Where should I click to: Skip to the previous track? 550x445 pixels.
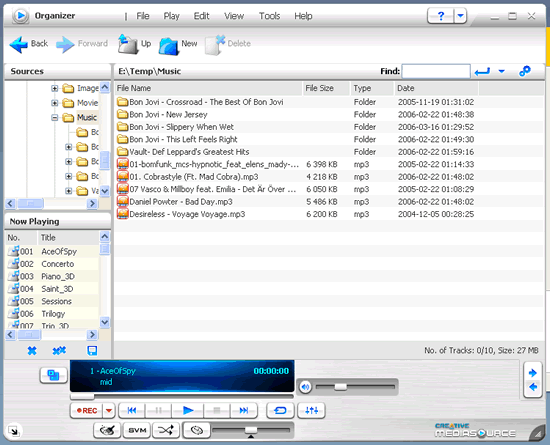click(x=132, y=410)
